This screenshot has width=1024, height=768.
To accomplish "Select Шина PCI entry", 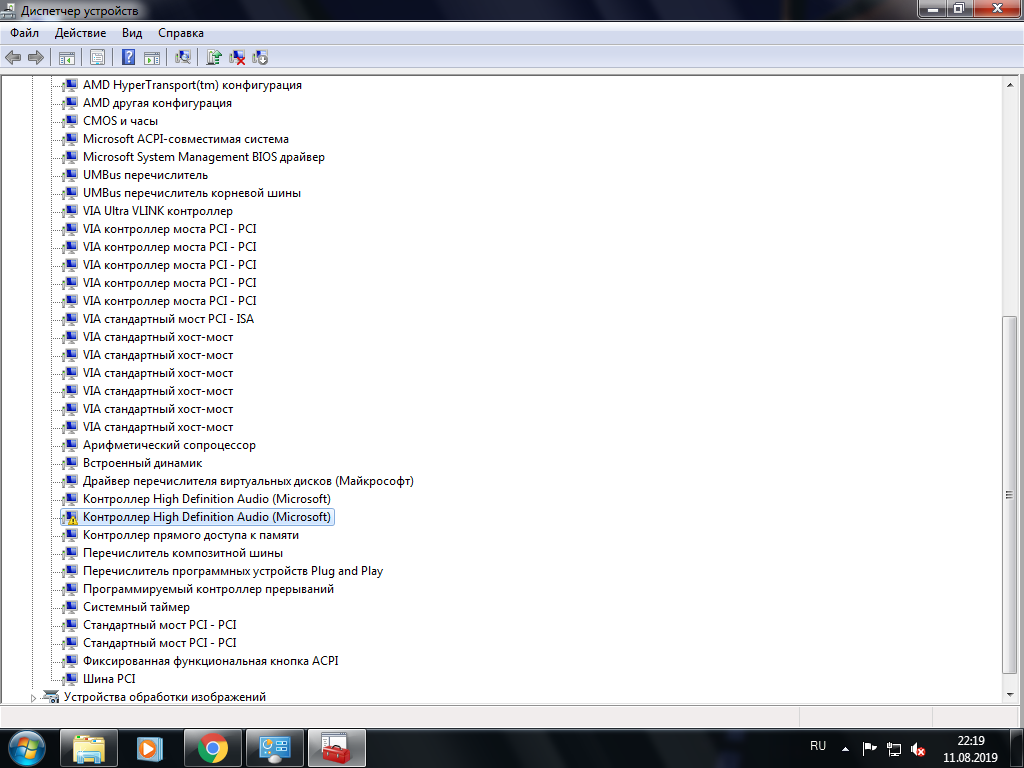I will (x=109, y=679).
